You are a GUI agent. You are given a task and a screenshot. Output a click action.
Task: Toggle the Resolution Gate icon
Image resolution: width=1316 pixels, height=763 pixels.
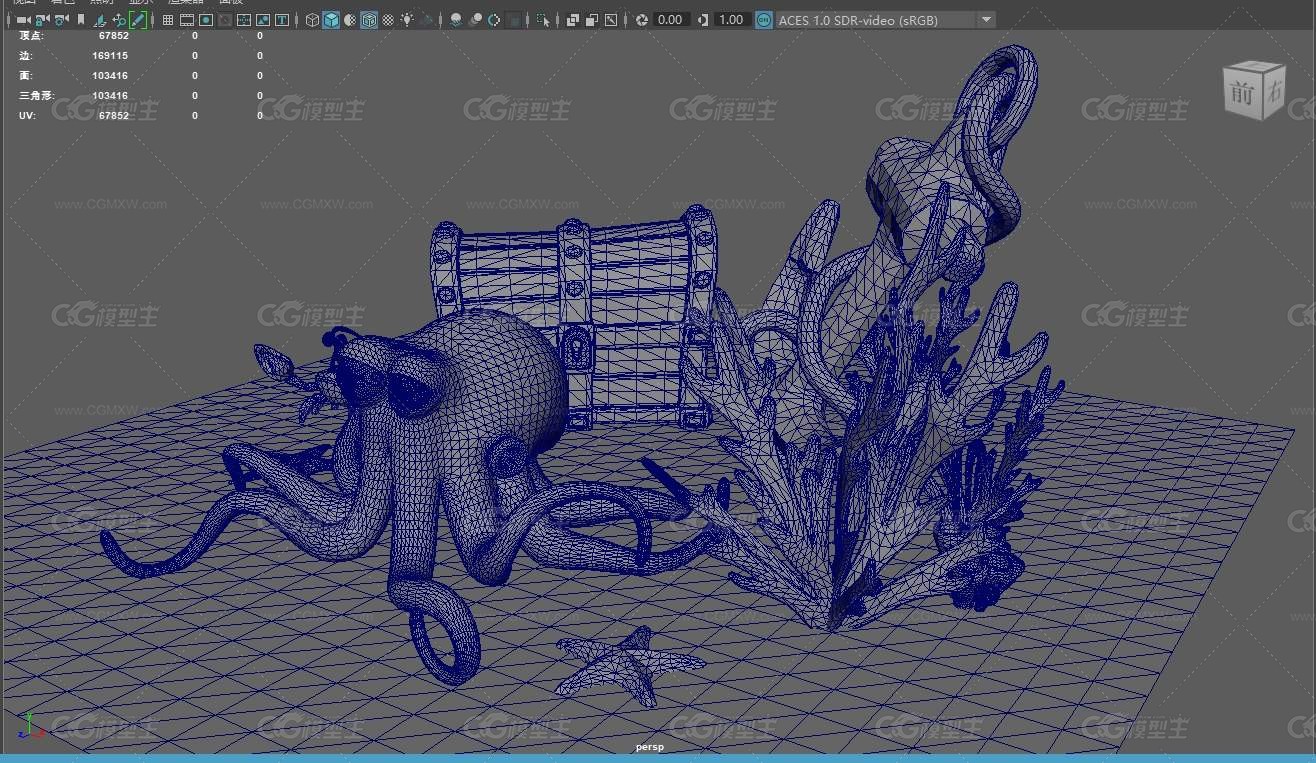pyautogui.click(x=206, y=20)
